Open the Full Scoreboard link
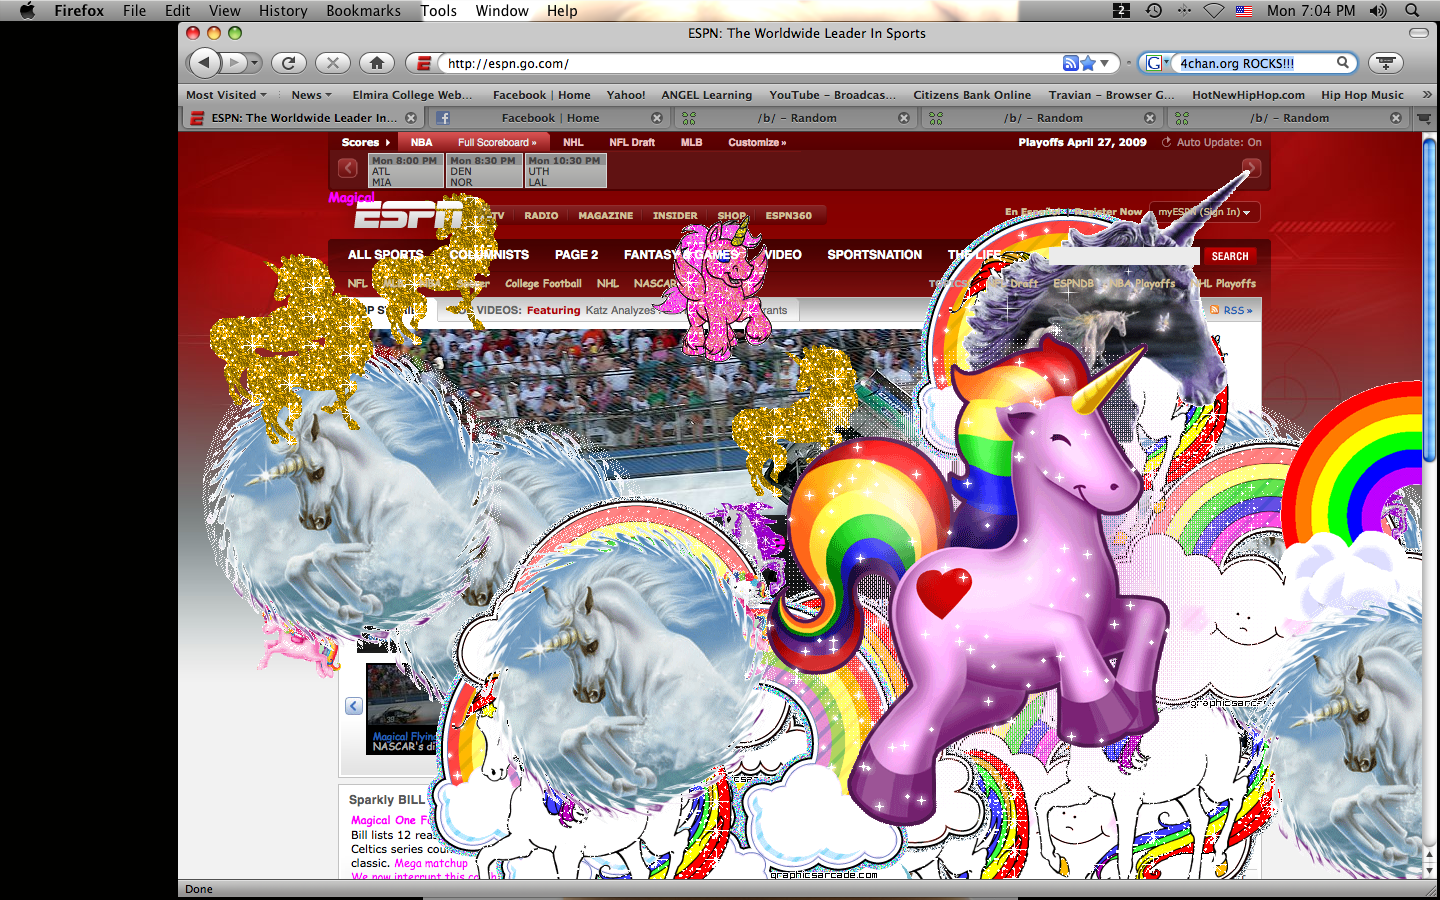 click(496, 142)
